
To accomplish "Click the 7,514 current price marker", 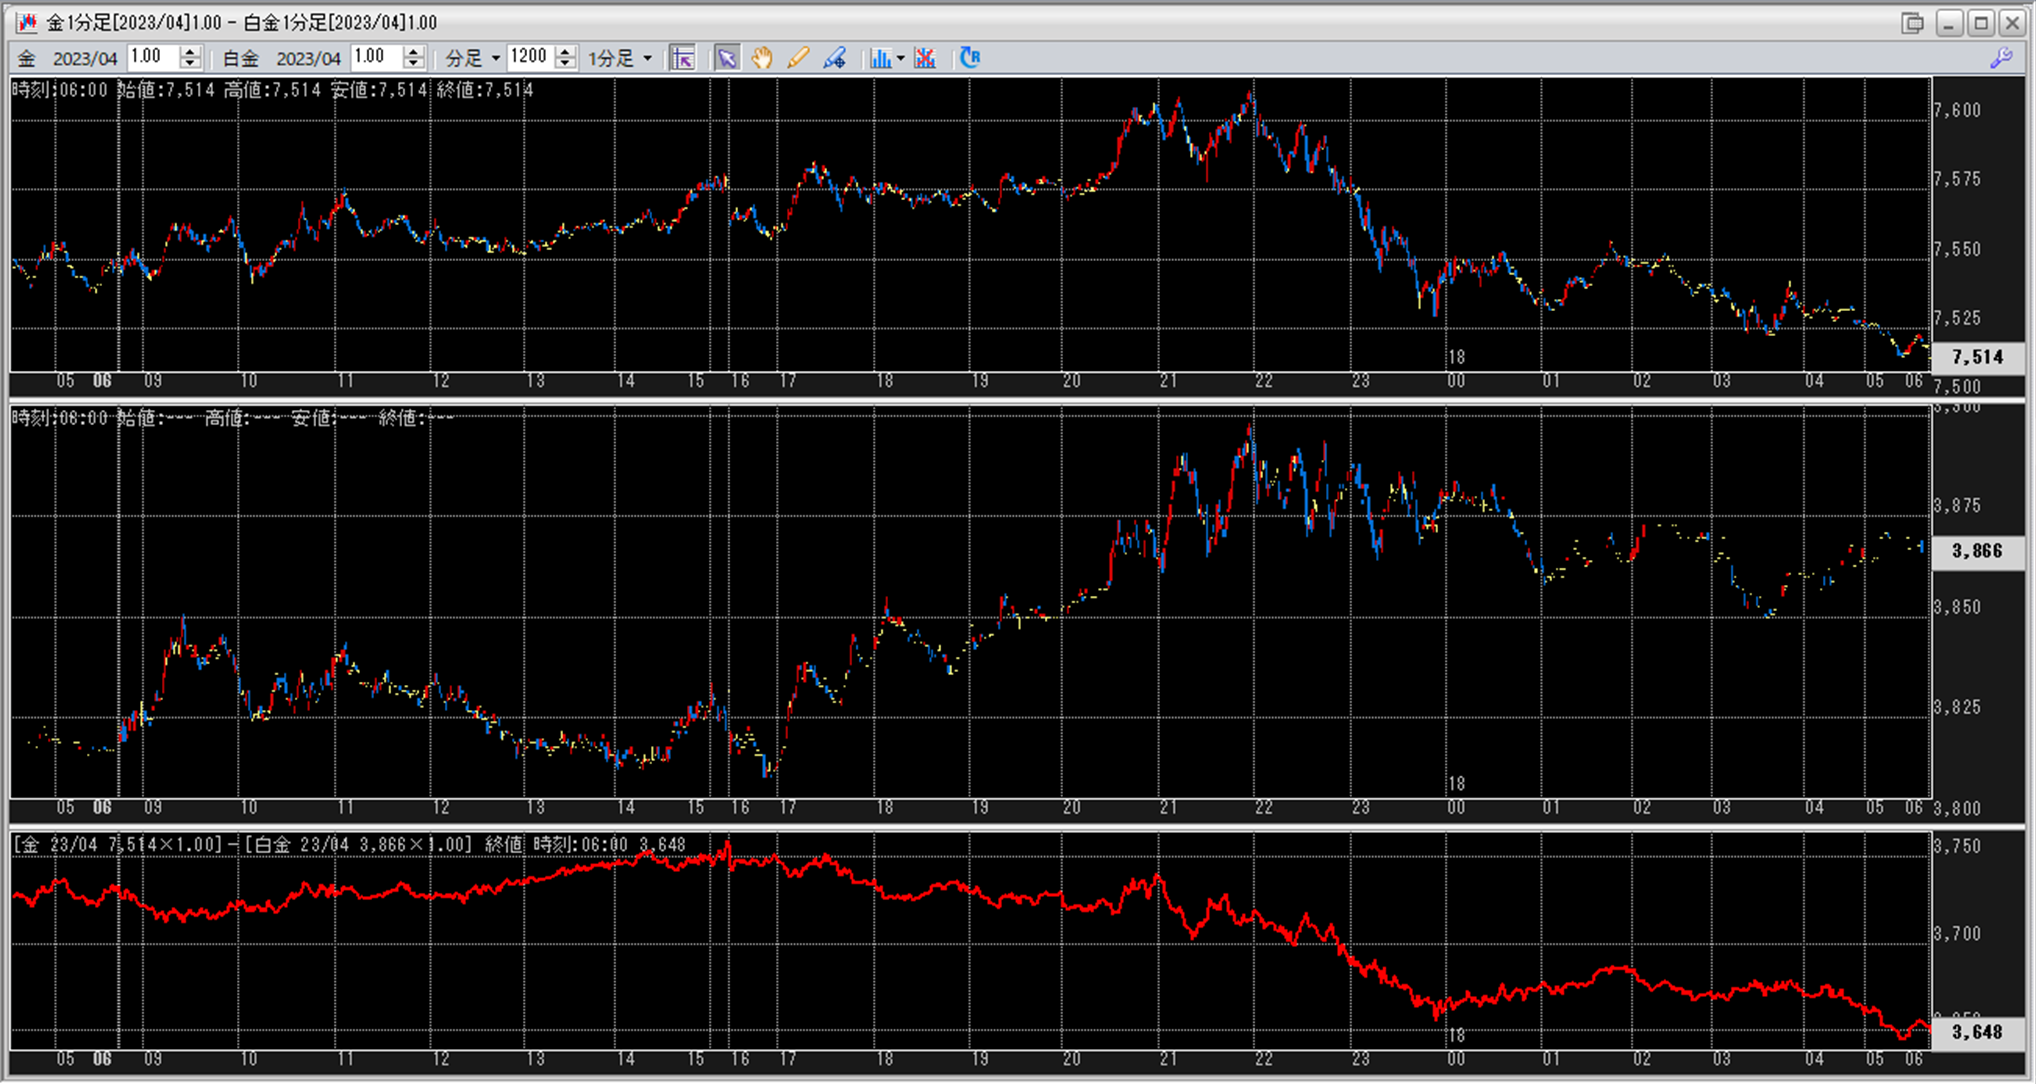I will [x=1977, y=357].
